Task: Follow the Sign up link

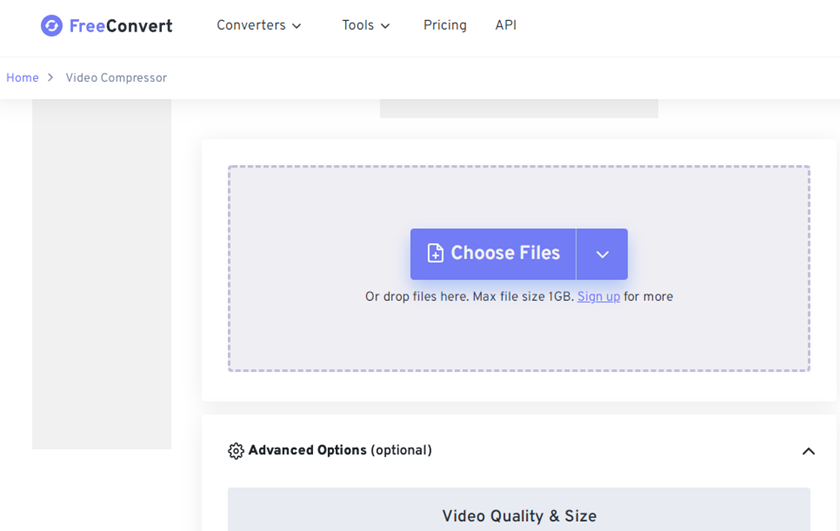Action: pyautogui.click(x=598, y=297)
